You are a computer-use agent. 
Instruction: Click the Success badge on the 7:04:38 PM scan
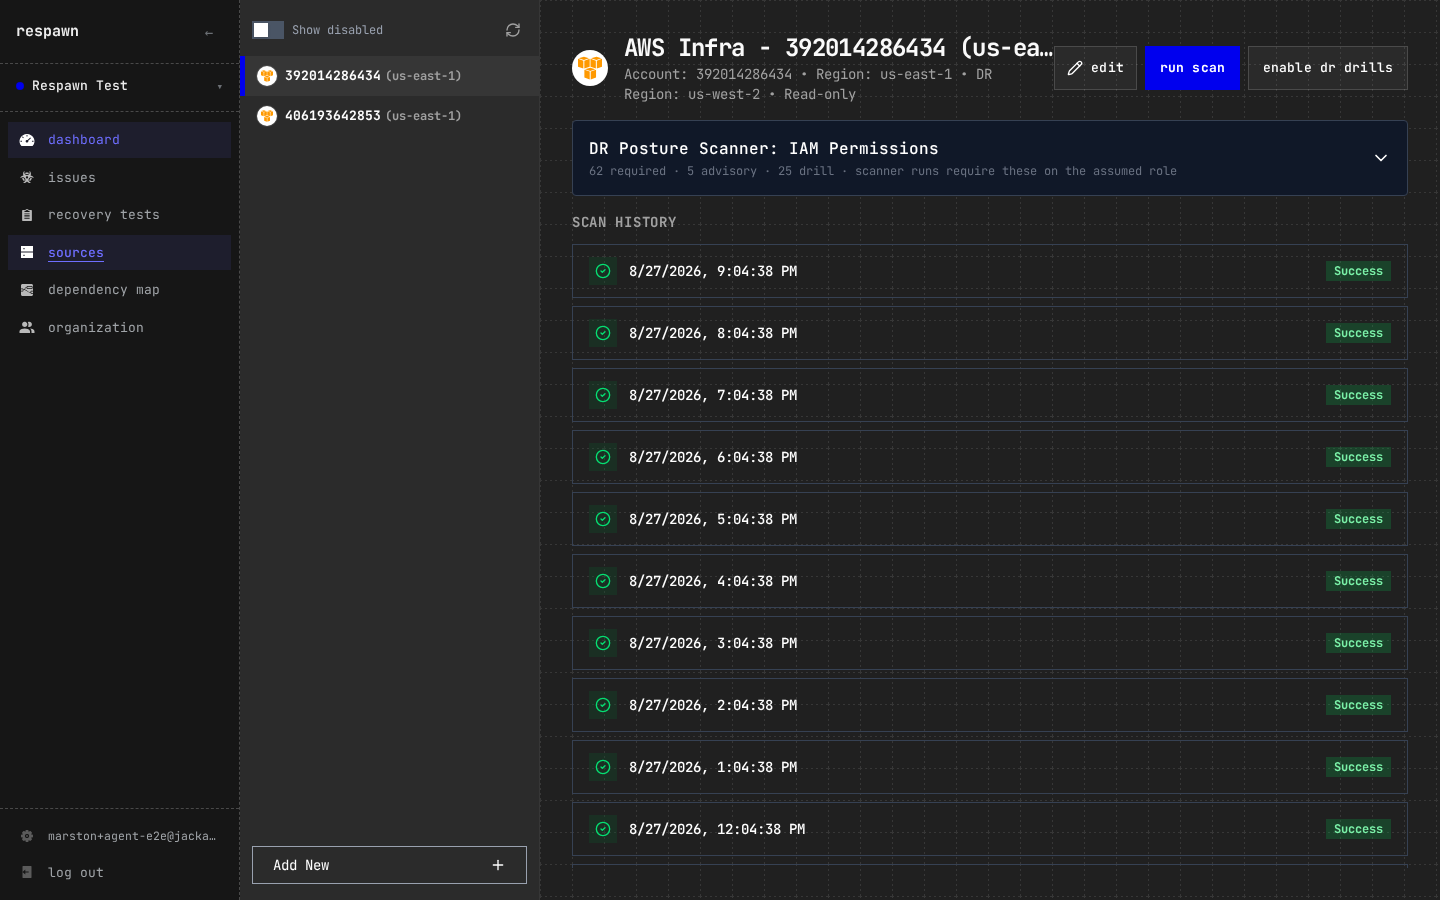pos(1358,395)
